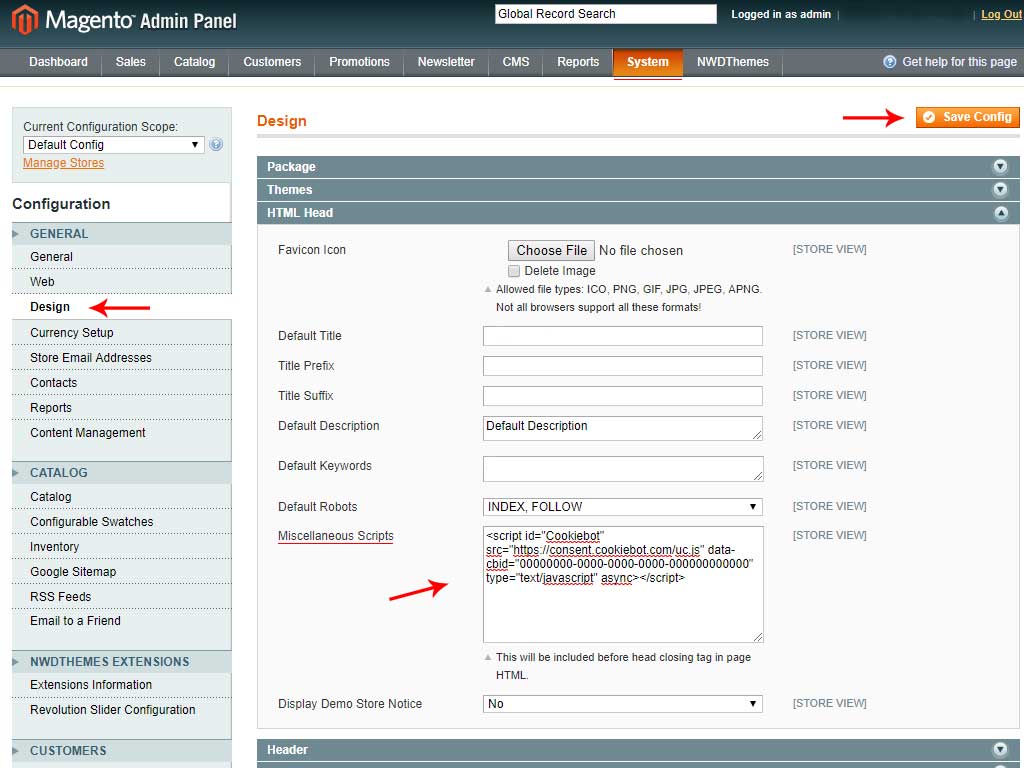Open Configurable Swatches in sidebar
The width and height of the screenshot is (1024, 768).
click(91, 521)
